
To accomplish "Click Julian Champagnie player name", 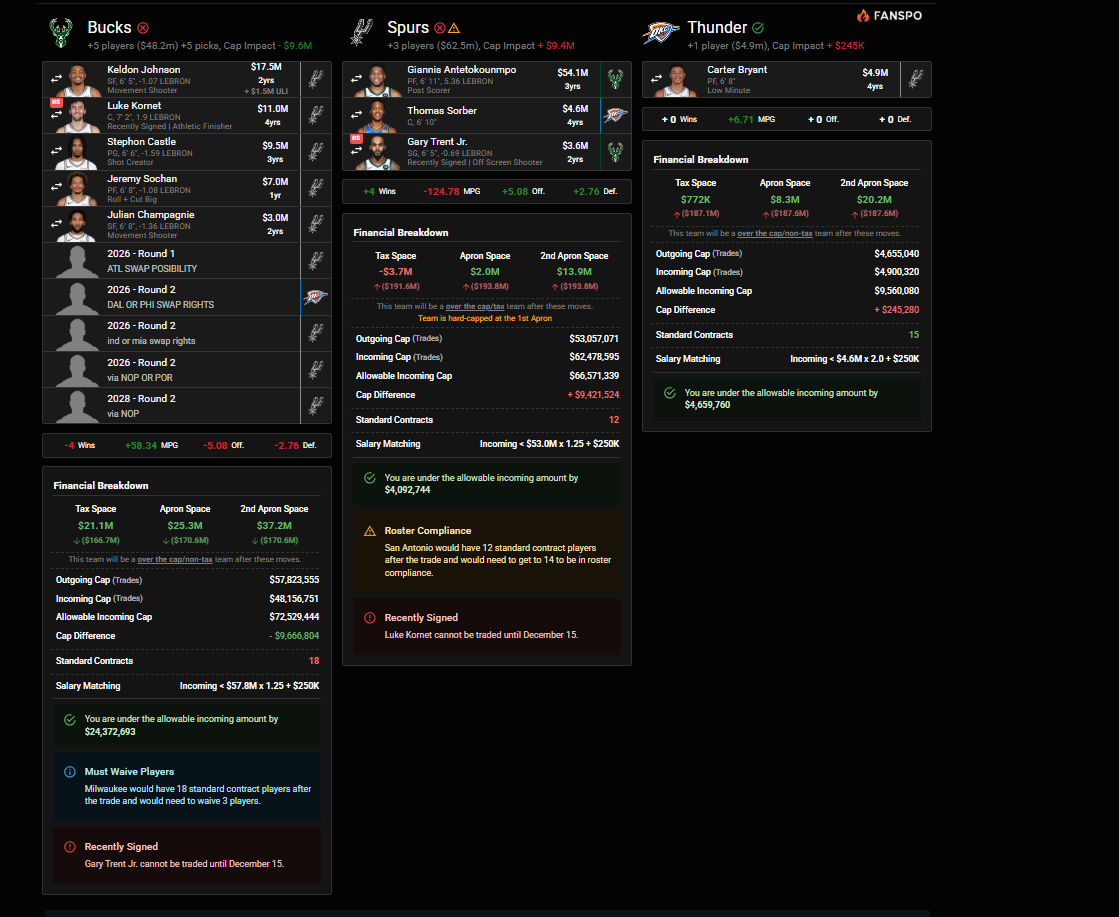I will point(151,215).
